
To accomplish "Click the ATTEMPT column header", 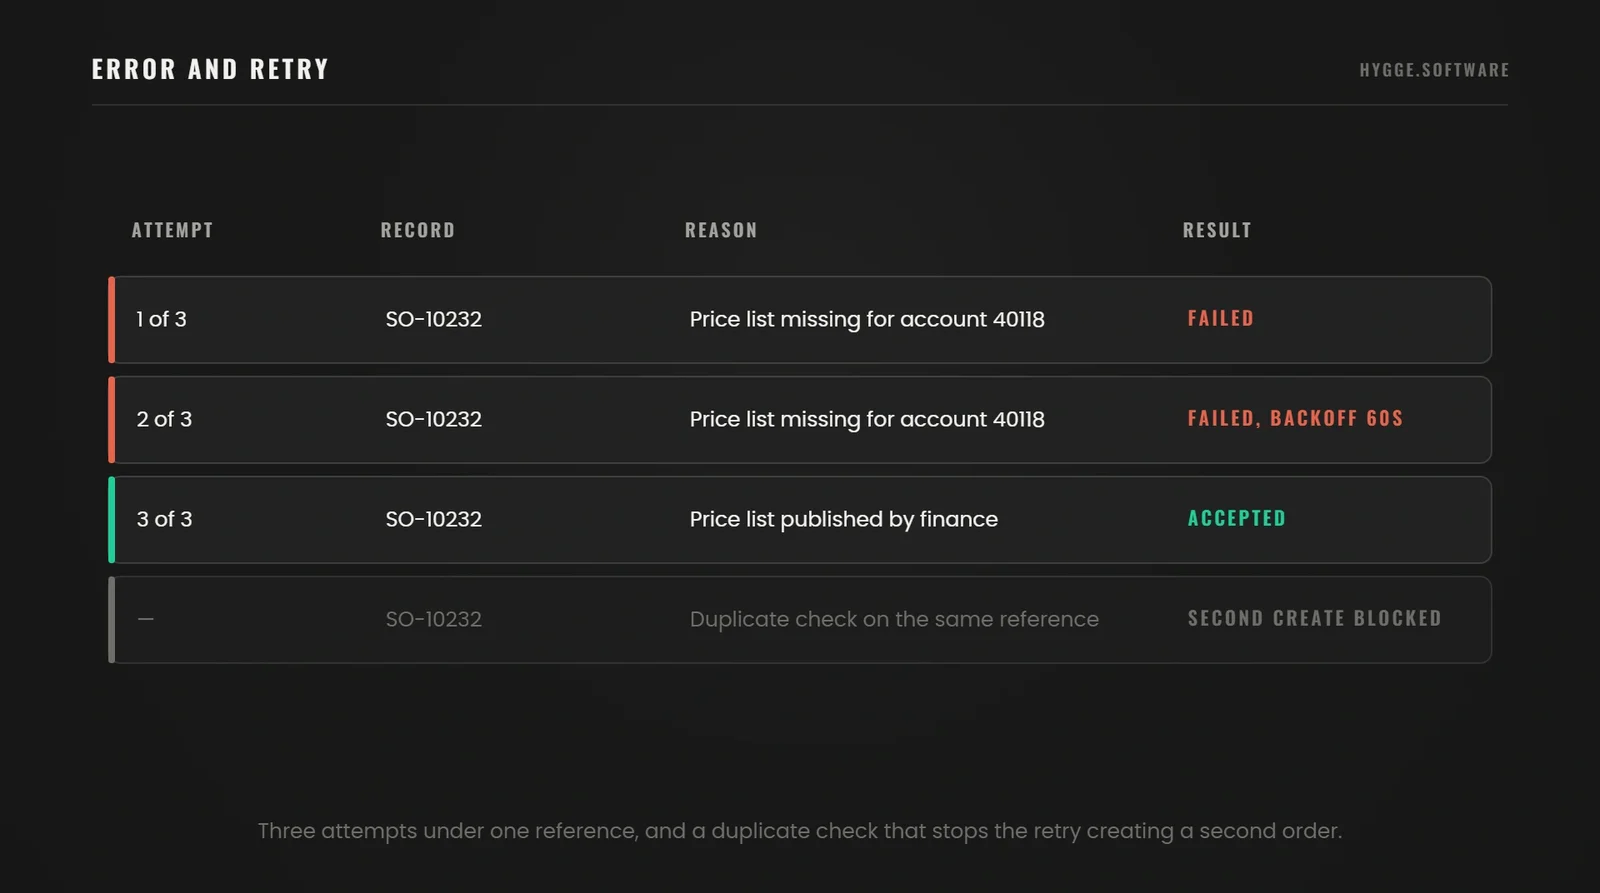I will (173, 230).
